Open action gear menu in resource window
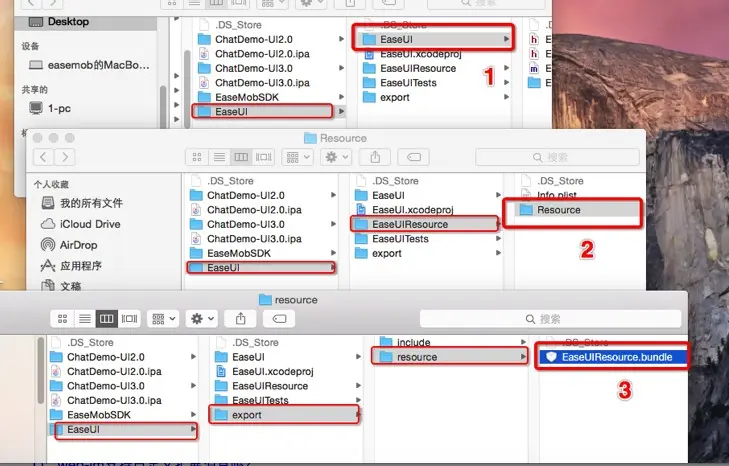729x466 pixels. click(x=202, y=319)
